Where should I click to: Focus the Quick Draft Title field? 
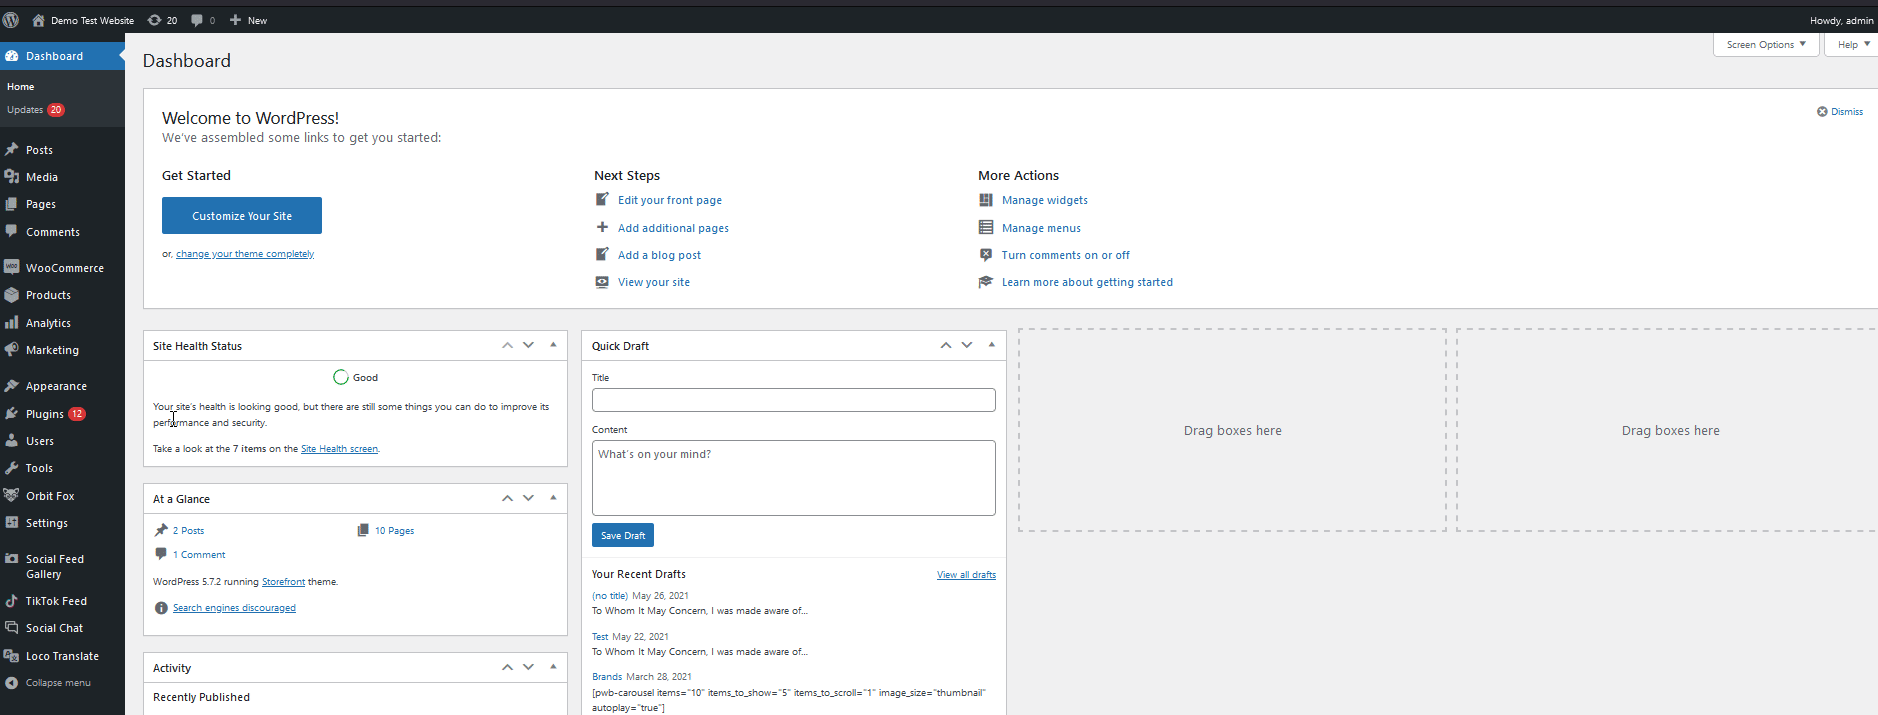click(794, 400)
